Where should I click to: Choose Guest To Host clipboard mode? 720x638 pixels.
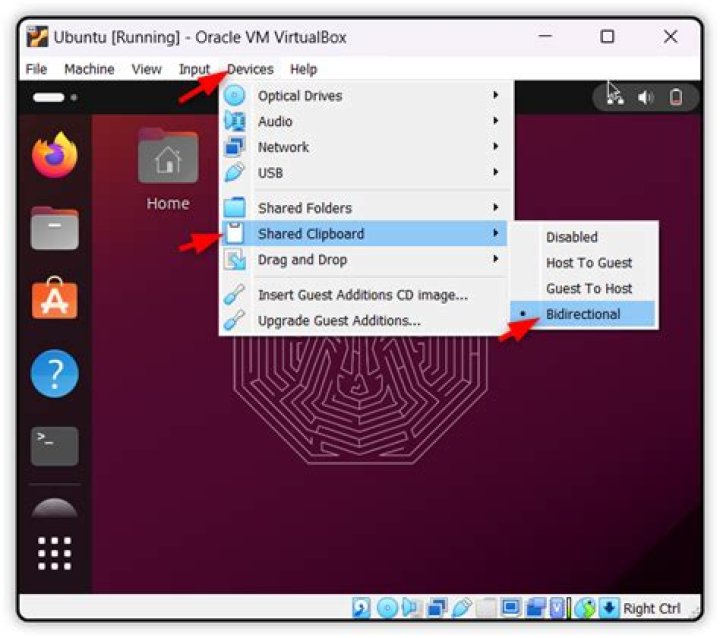583,288
